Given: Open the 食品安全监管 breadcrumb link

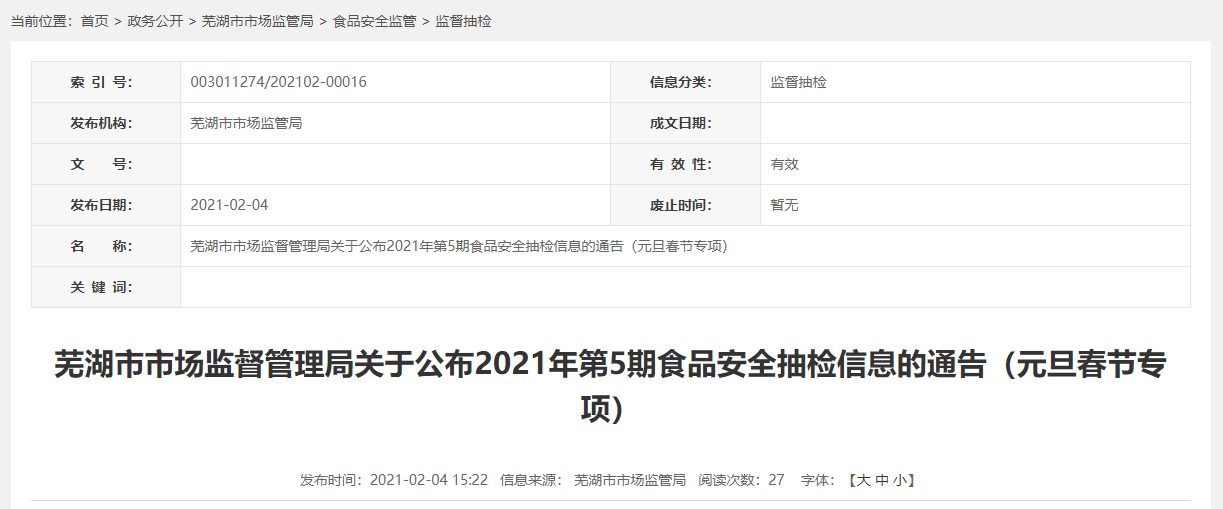Looking at the screenshot, I should [x=374, y=21].
